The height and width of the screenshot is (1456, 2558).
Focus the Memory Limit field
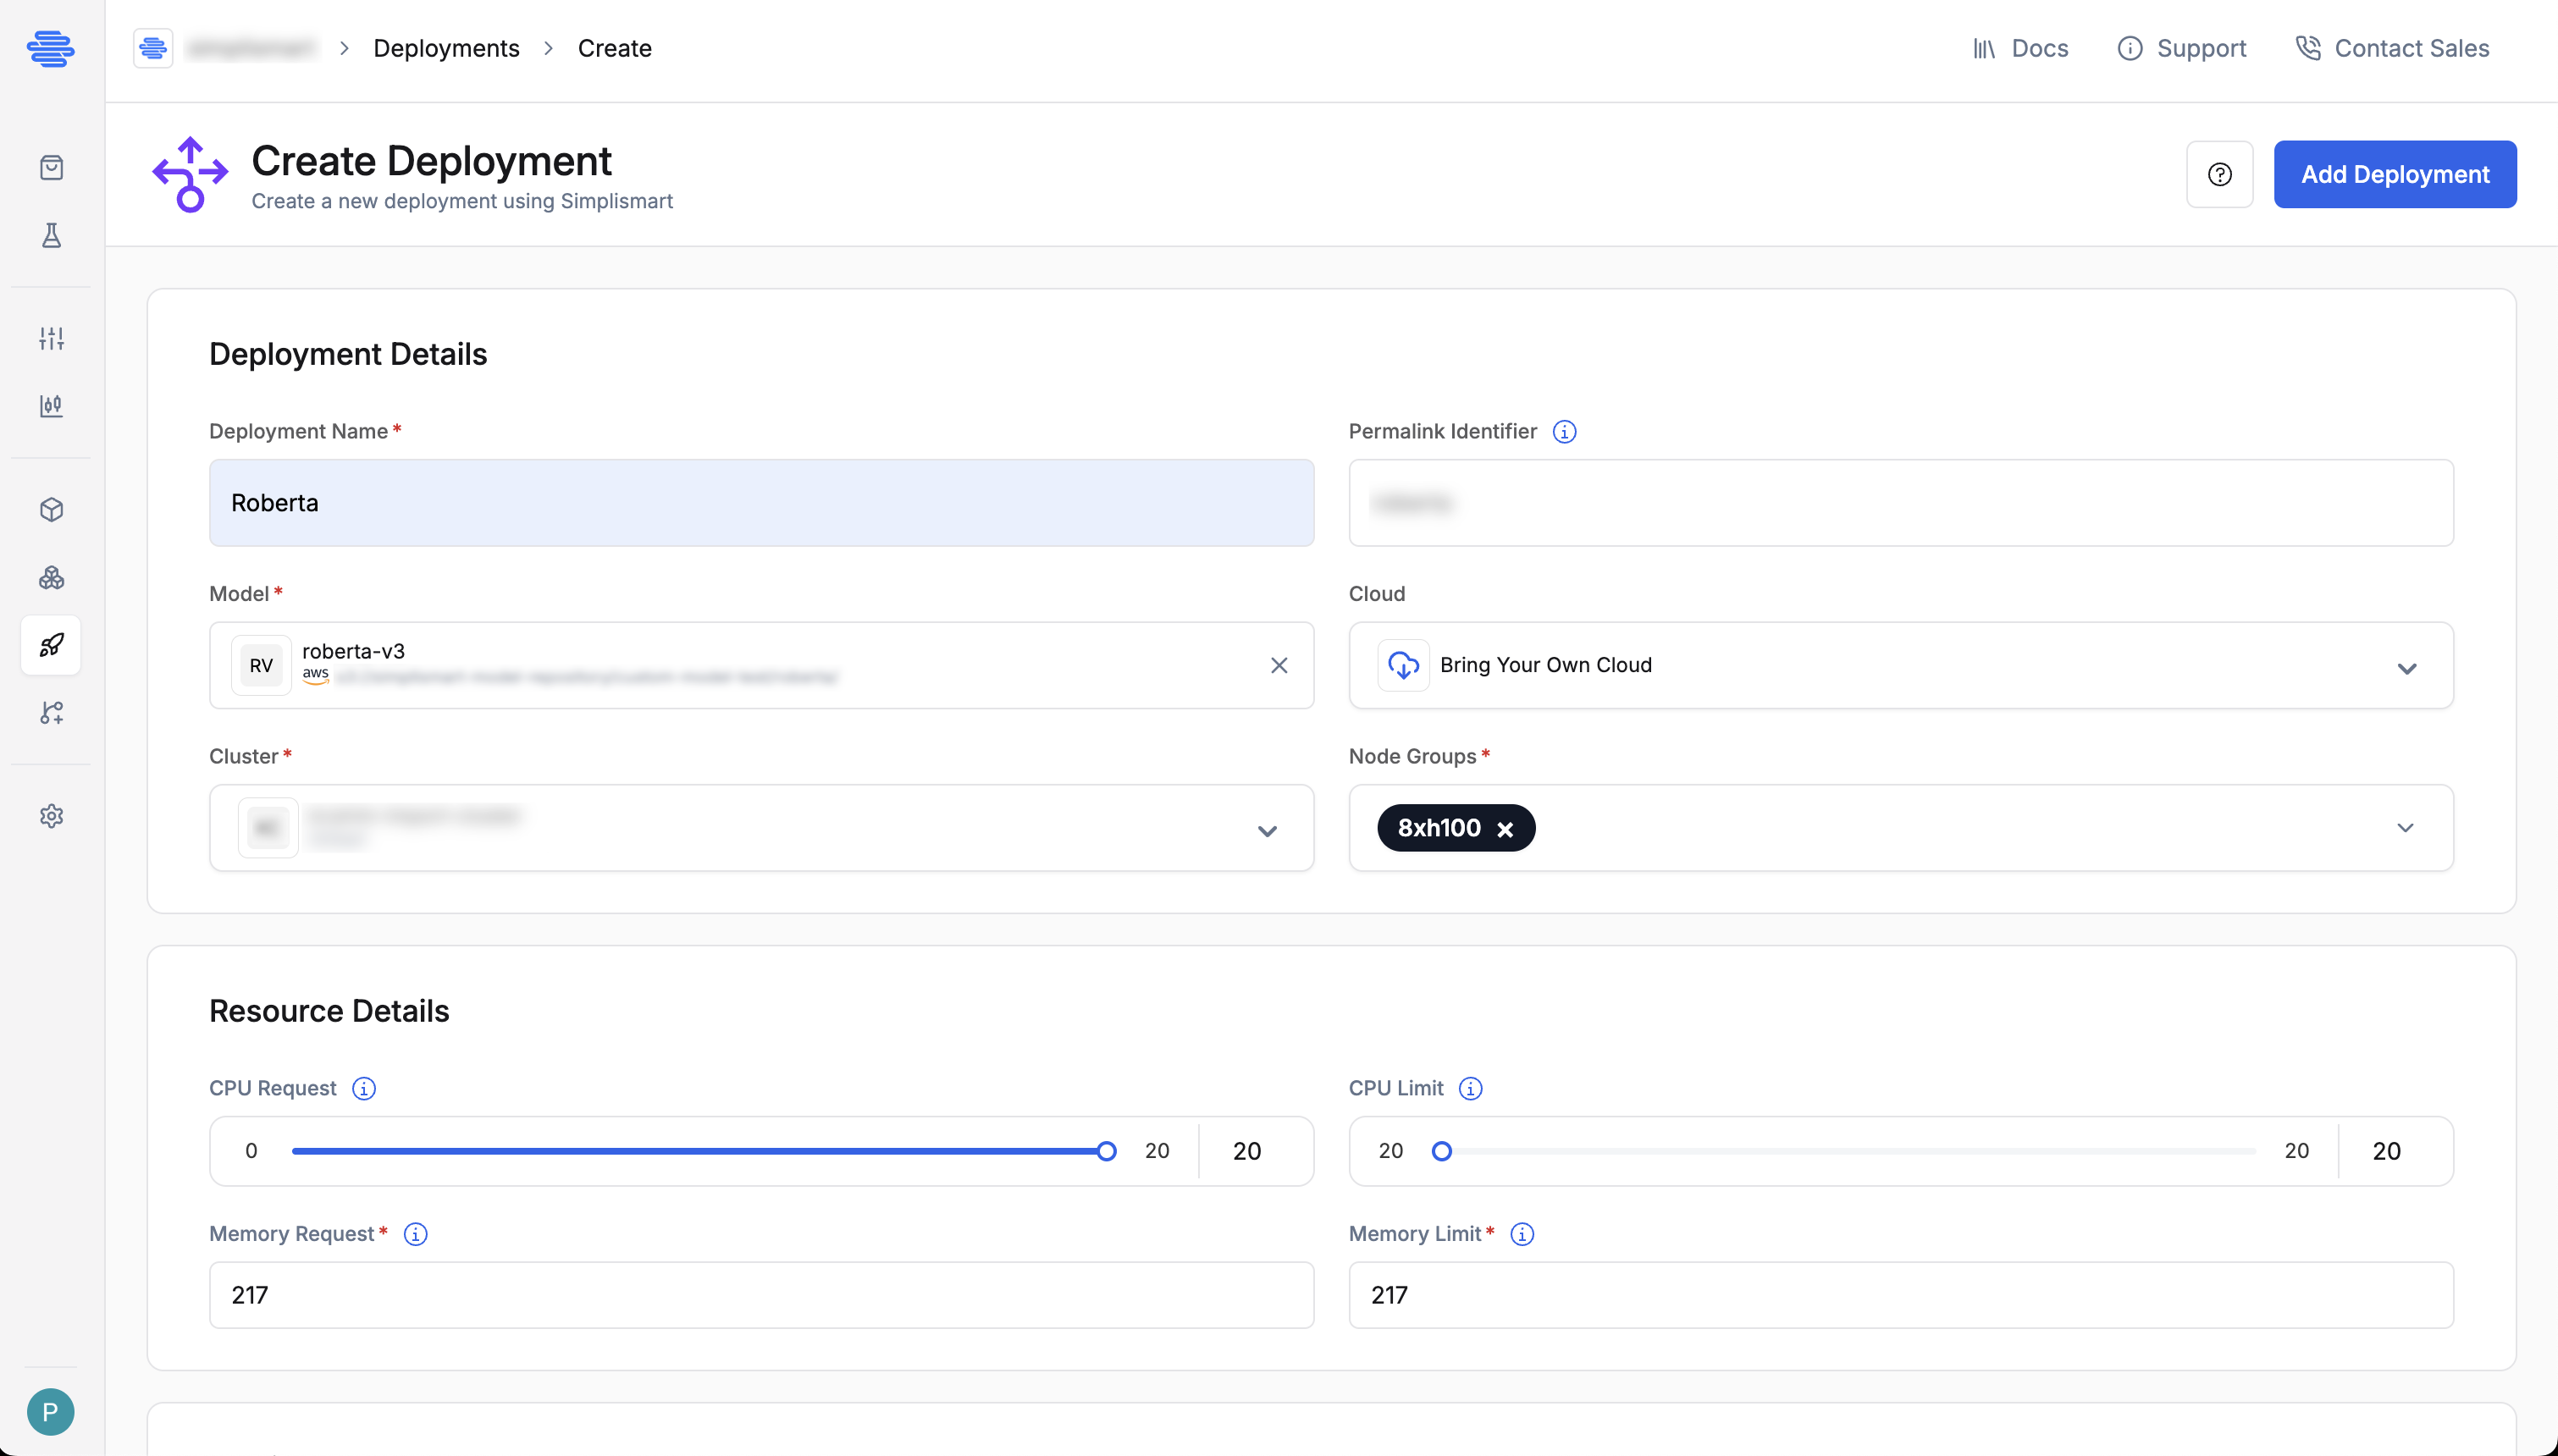1901,1295
